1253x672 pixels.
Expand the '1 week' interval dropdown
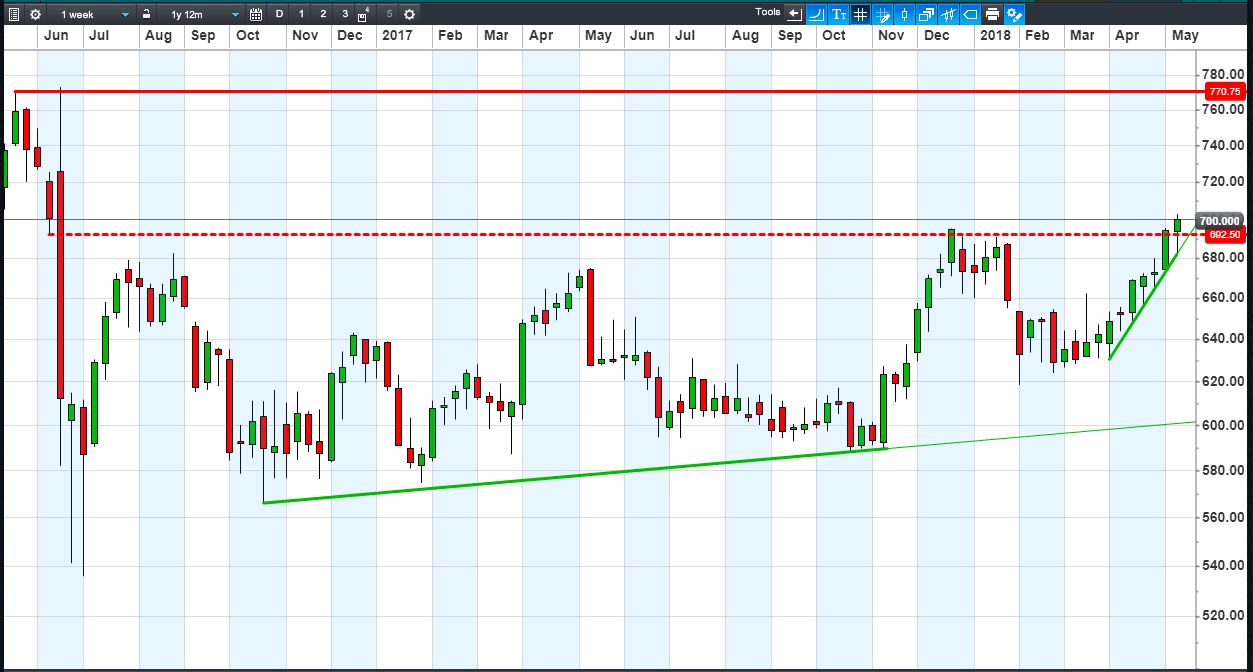tap(94, 14)
